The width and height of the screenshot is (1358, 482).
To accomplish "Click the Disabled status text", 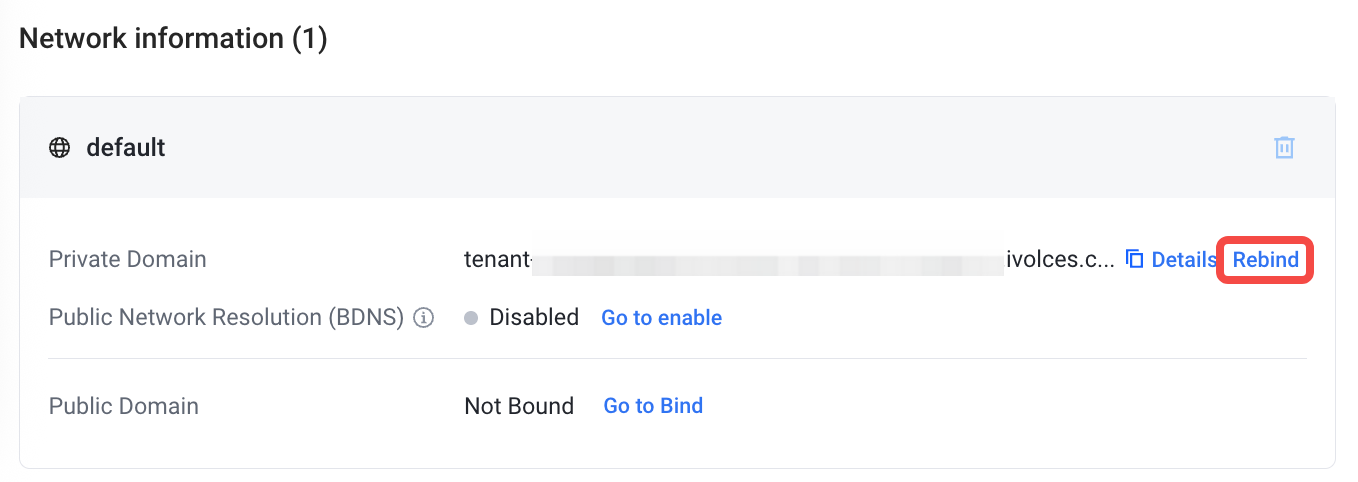I will click(x=534, y=318).
